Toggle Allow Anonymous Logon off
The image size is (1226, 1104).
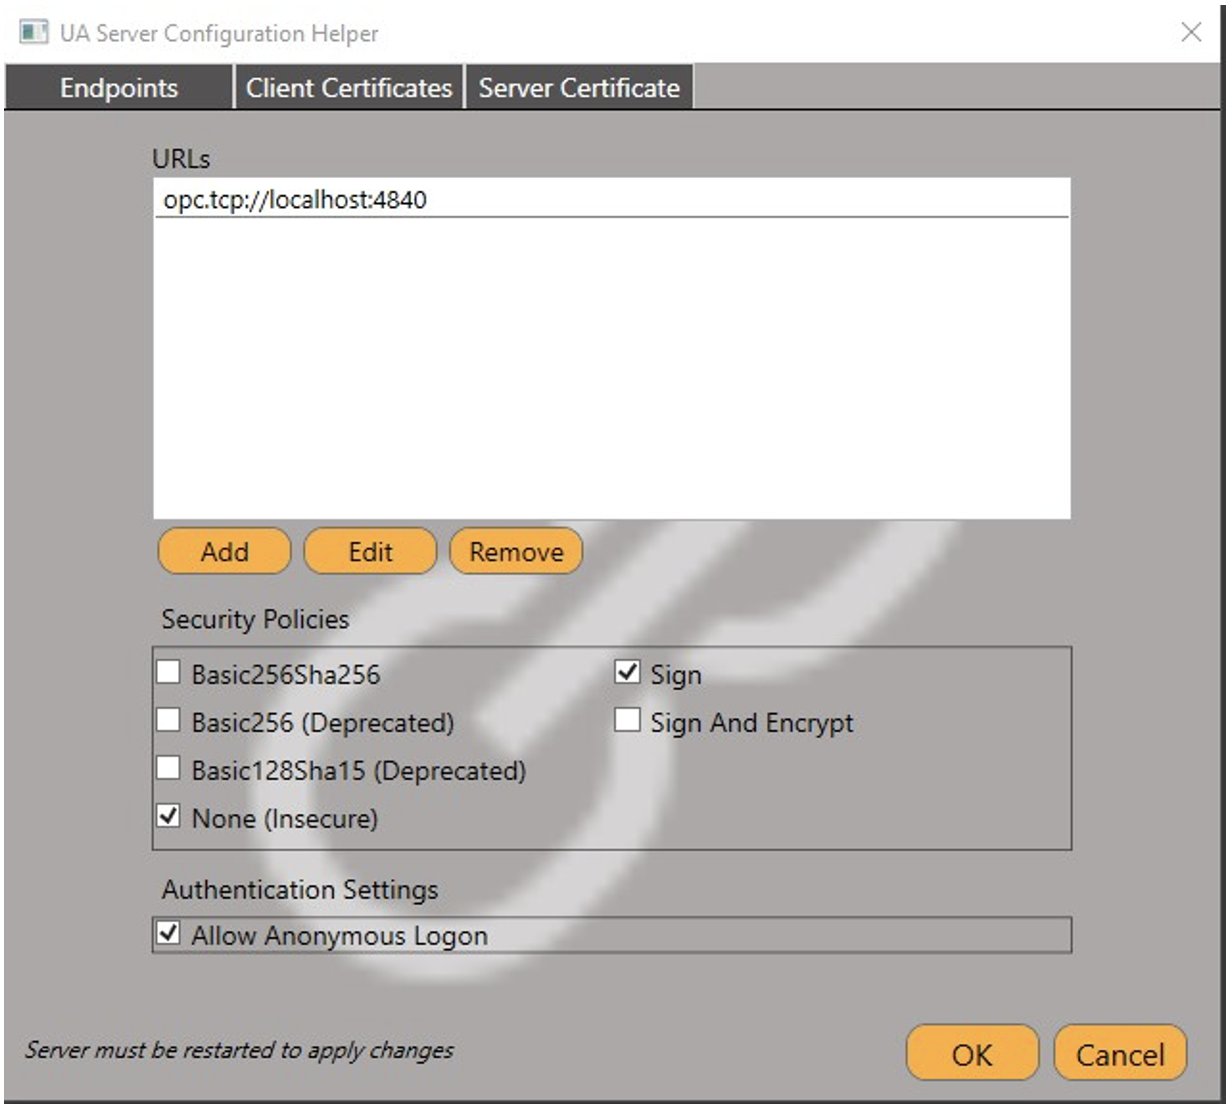pos(169,934)
